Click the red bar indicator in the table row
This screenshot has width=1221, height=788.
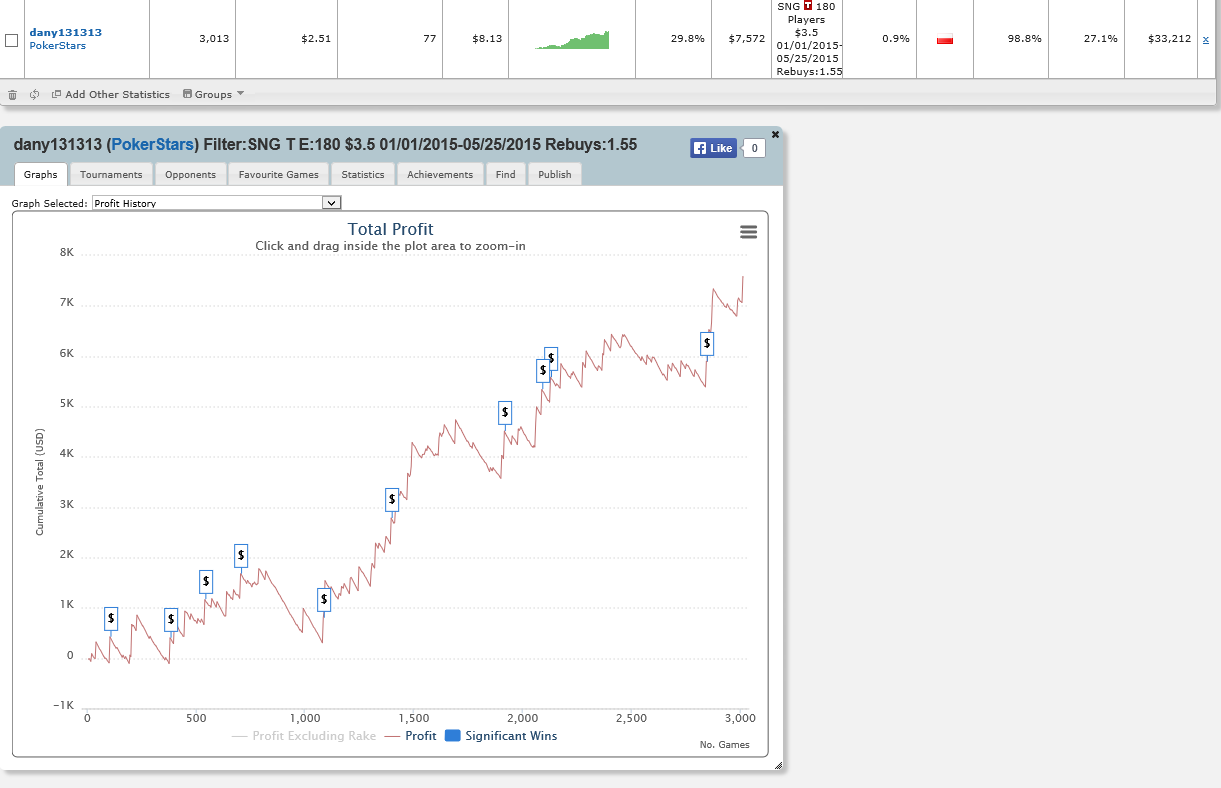coord(945,40)
